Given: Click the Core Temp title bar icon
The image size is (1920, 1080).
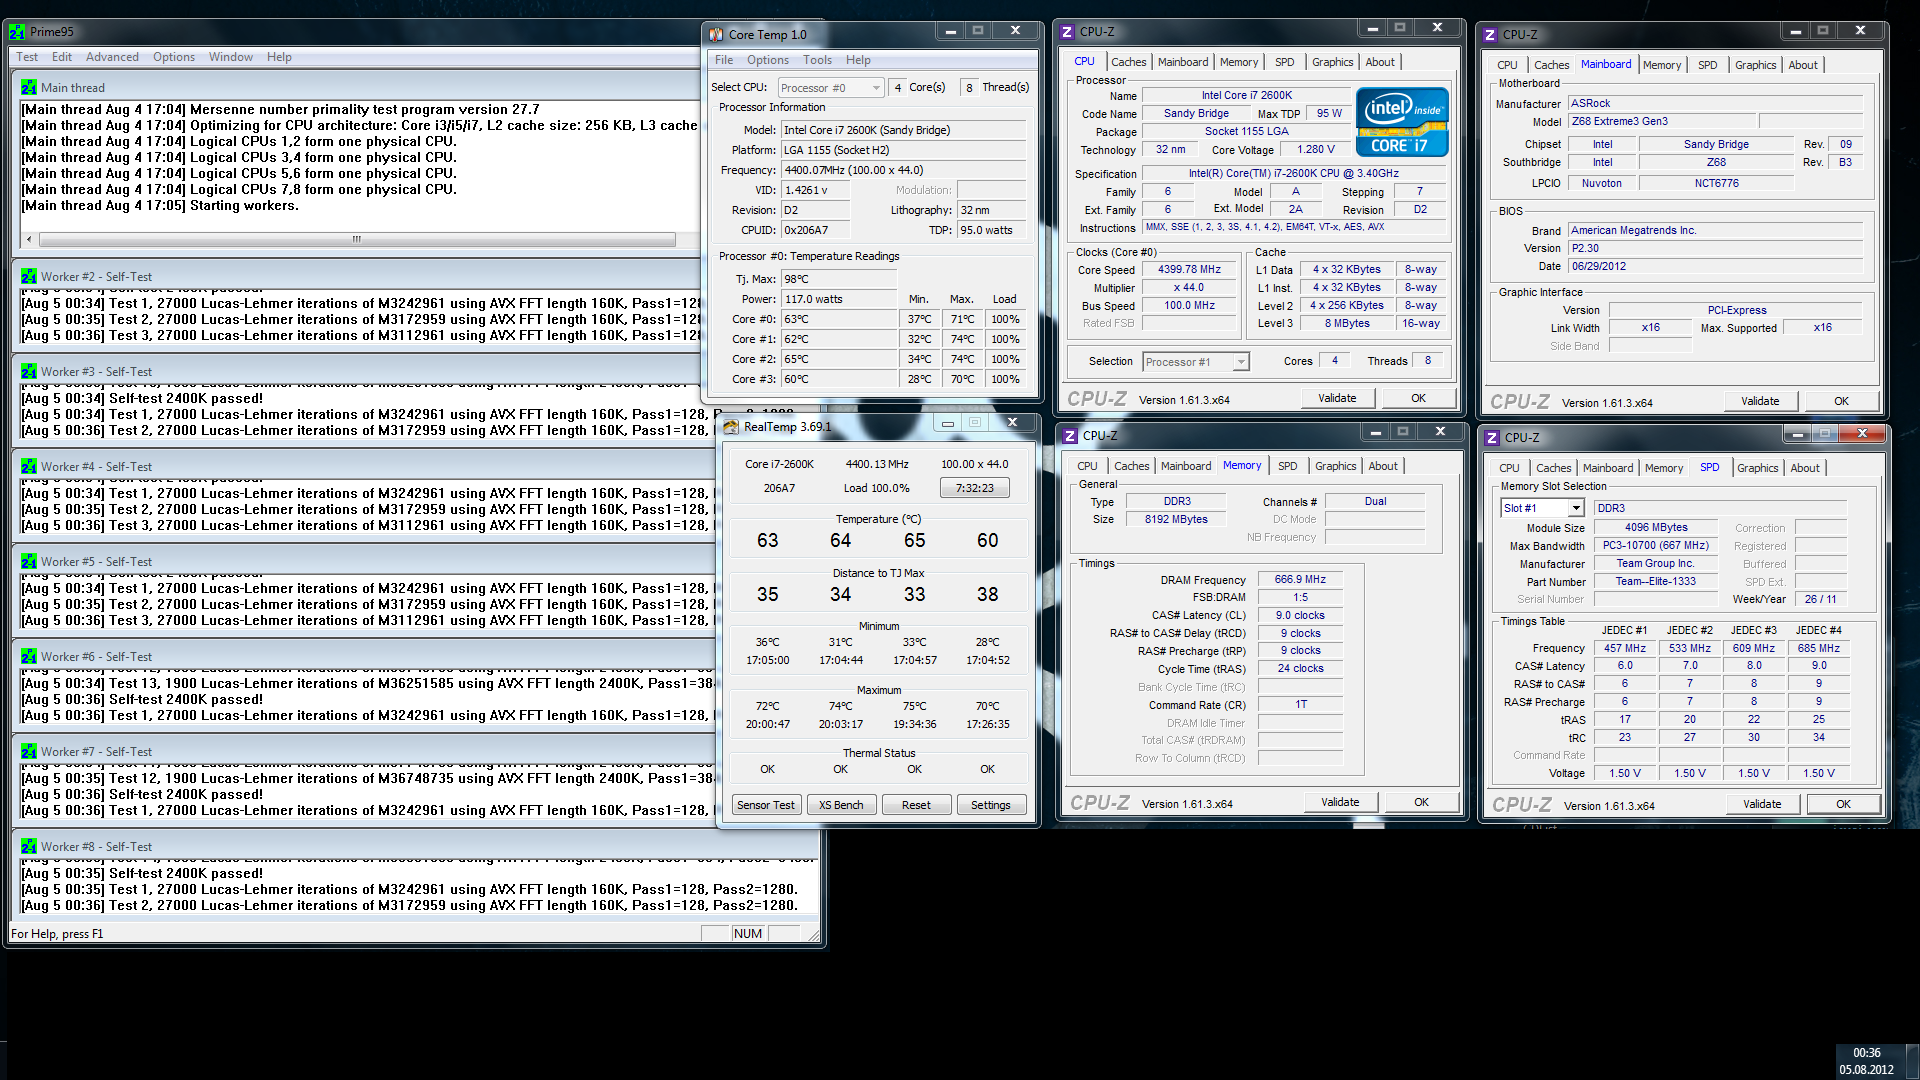Looking at the screenshot, I should [x=716, y=35].
